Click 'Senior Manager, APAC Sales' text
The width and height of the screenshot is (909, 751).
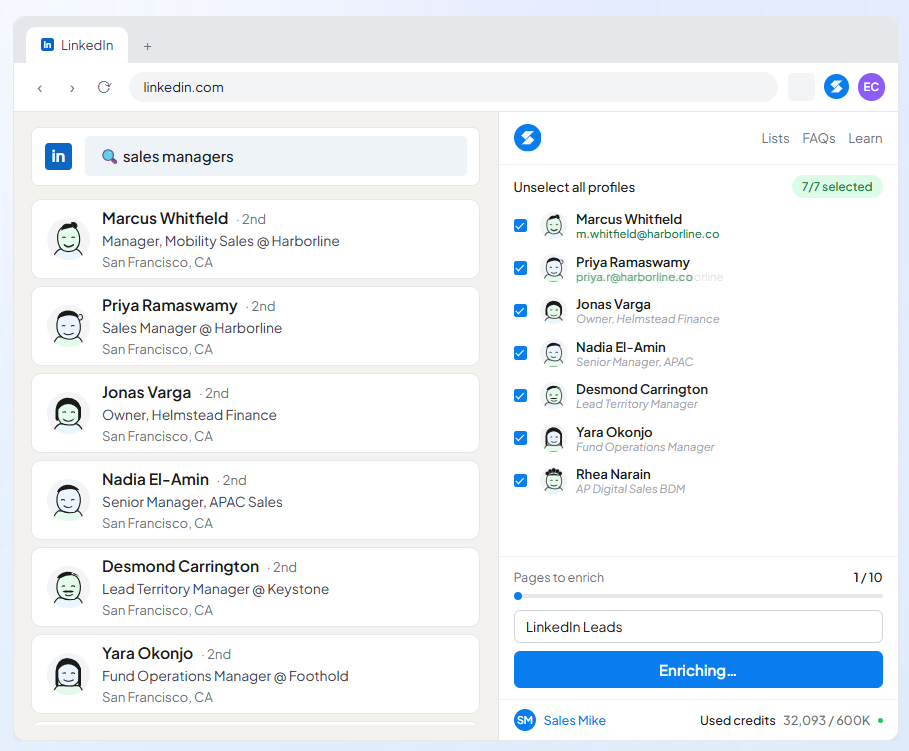192,502
